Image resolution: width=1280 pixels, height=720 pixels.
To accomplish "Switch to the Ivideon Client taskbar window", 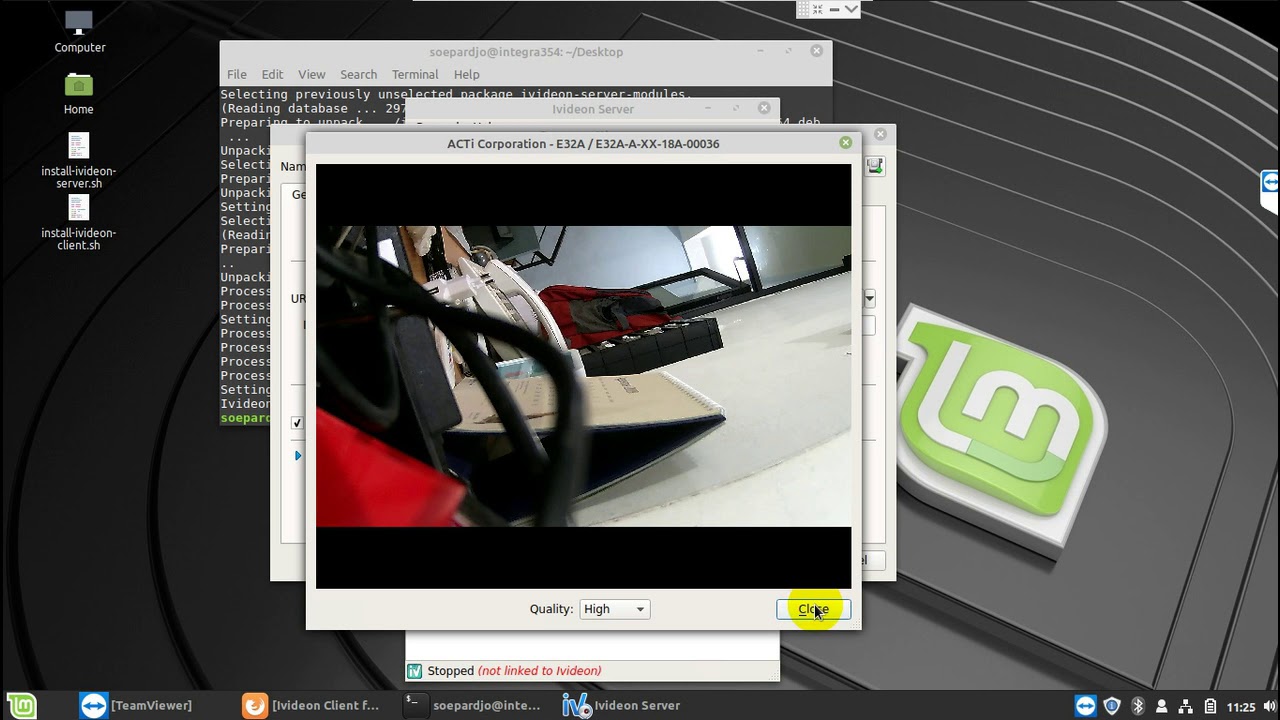I will pos(312,705).
